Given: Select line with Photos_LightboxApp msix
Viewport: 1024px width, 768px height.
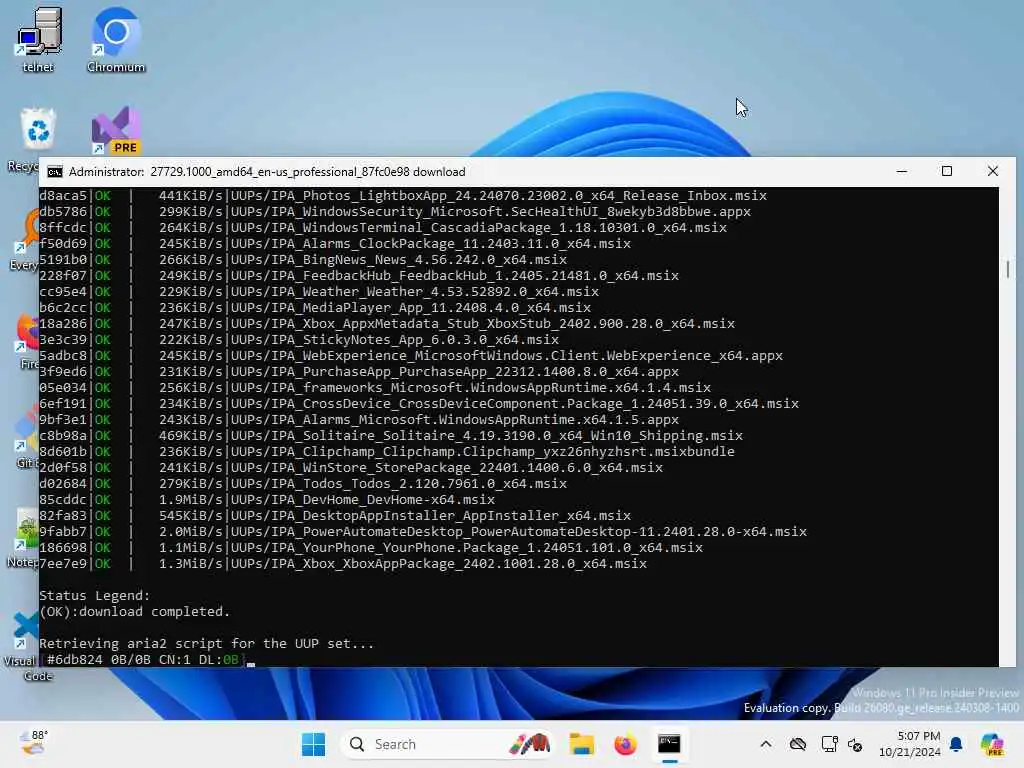Looking at the screenshot, I should [402, 195].
